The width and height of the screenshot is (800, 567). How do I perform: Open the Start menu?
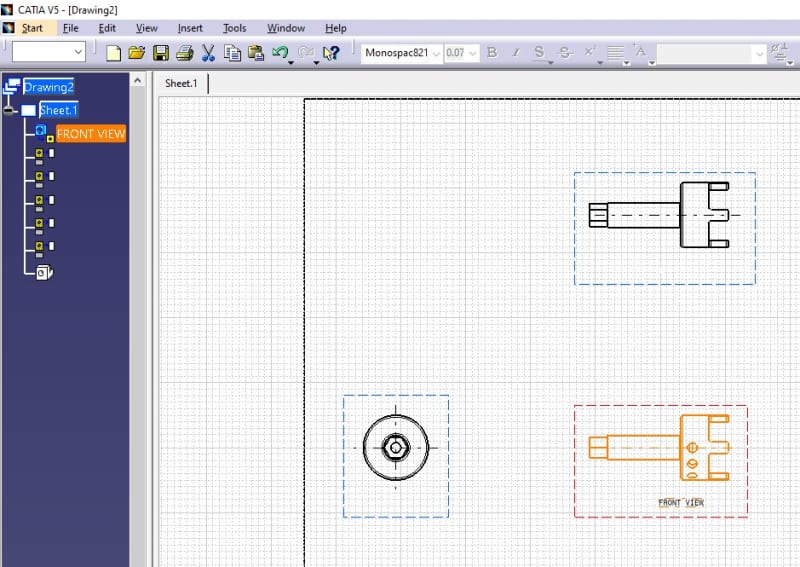[32, 28]
